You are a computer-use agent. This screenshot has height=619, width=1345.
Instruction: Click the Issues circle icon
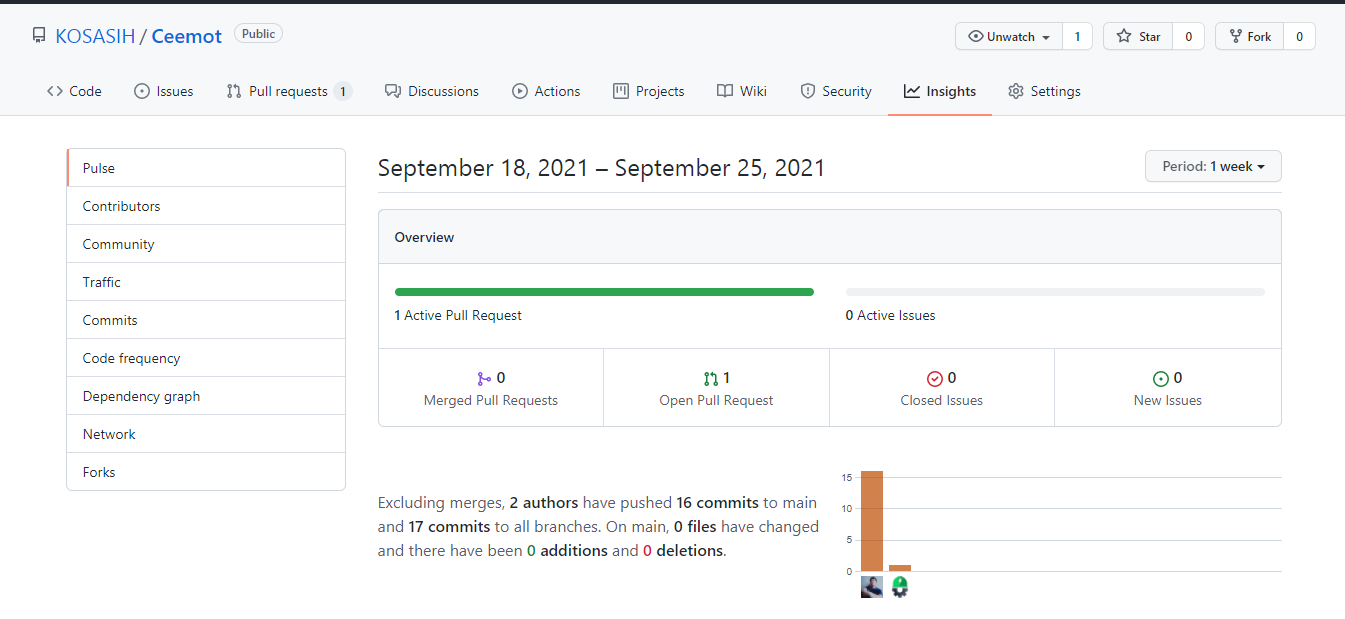141,91
